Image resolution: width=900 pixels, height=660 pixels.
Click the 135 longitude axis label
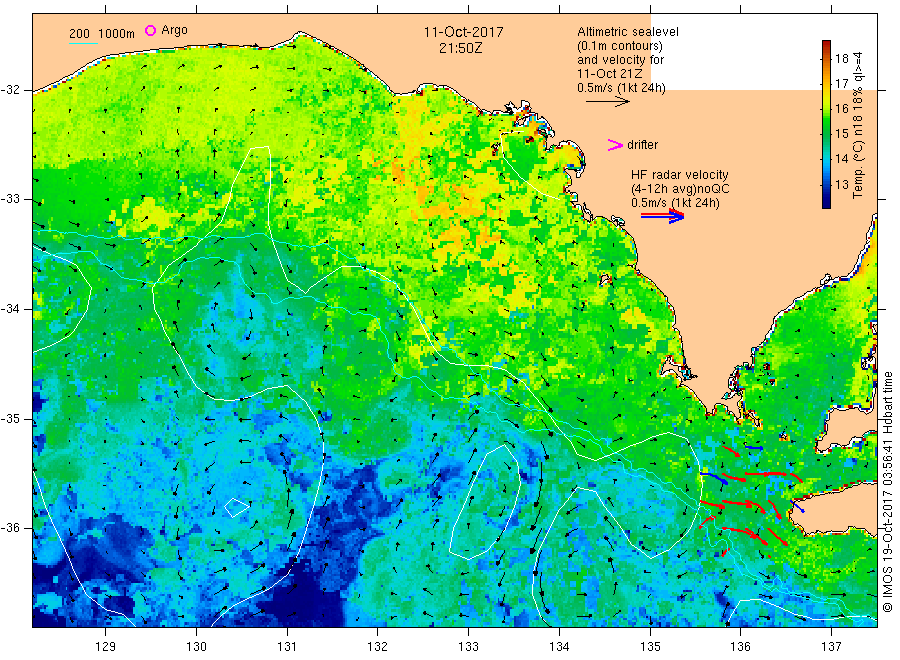pos(650,647)
